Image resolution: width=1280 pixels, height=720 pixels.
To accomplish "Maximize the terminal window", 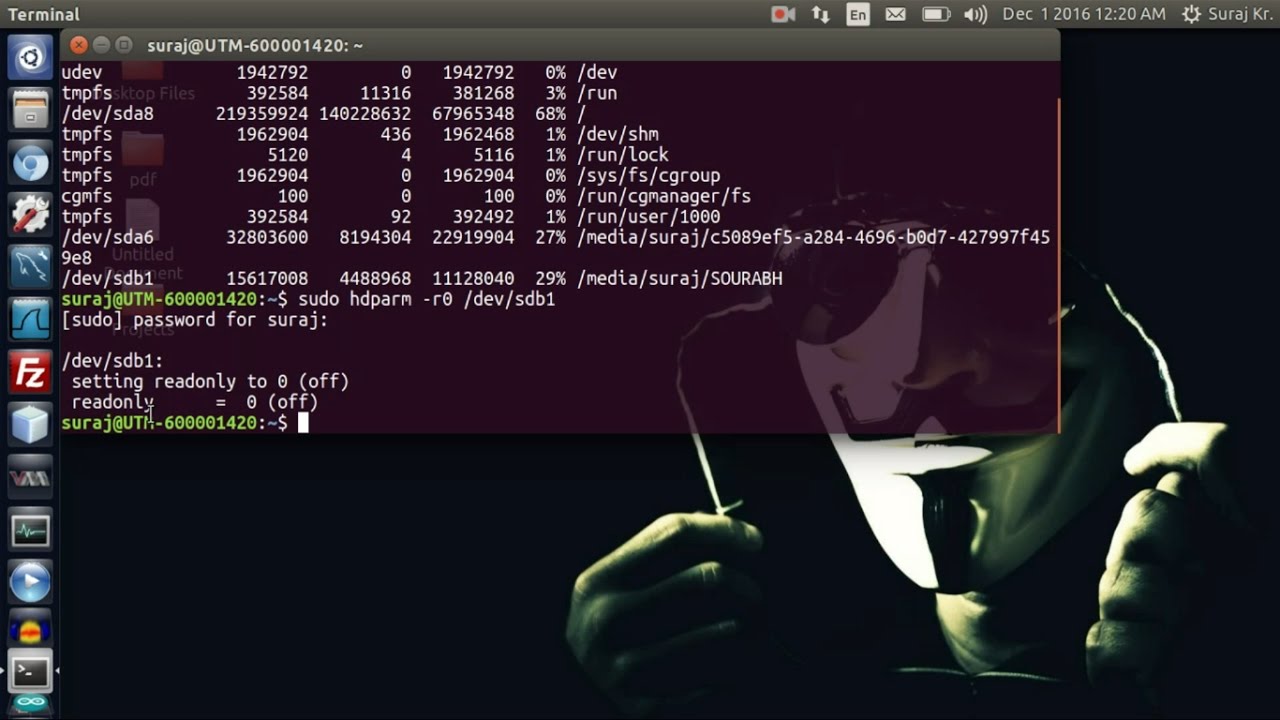I will [124, 45].
